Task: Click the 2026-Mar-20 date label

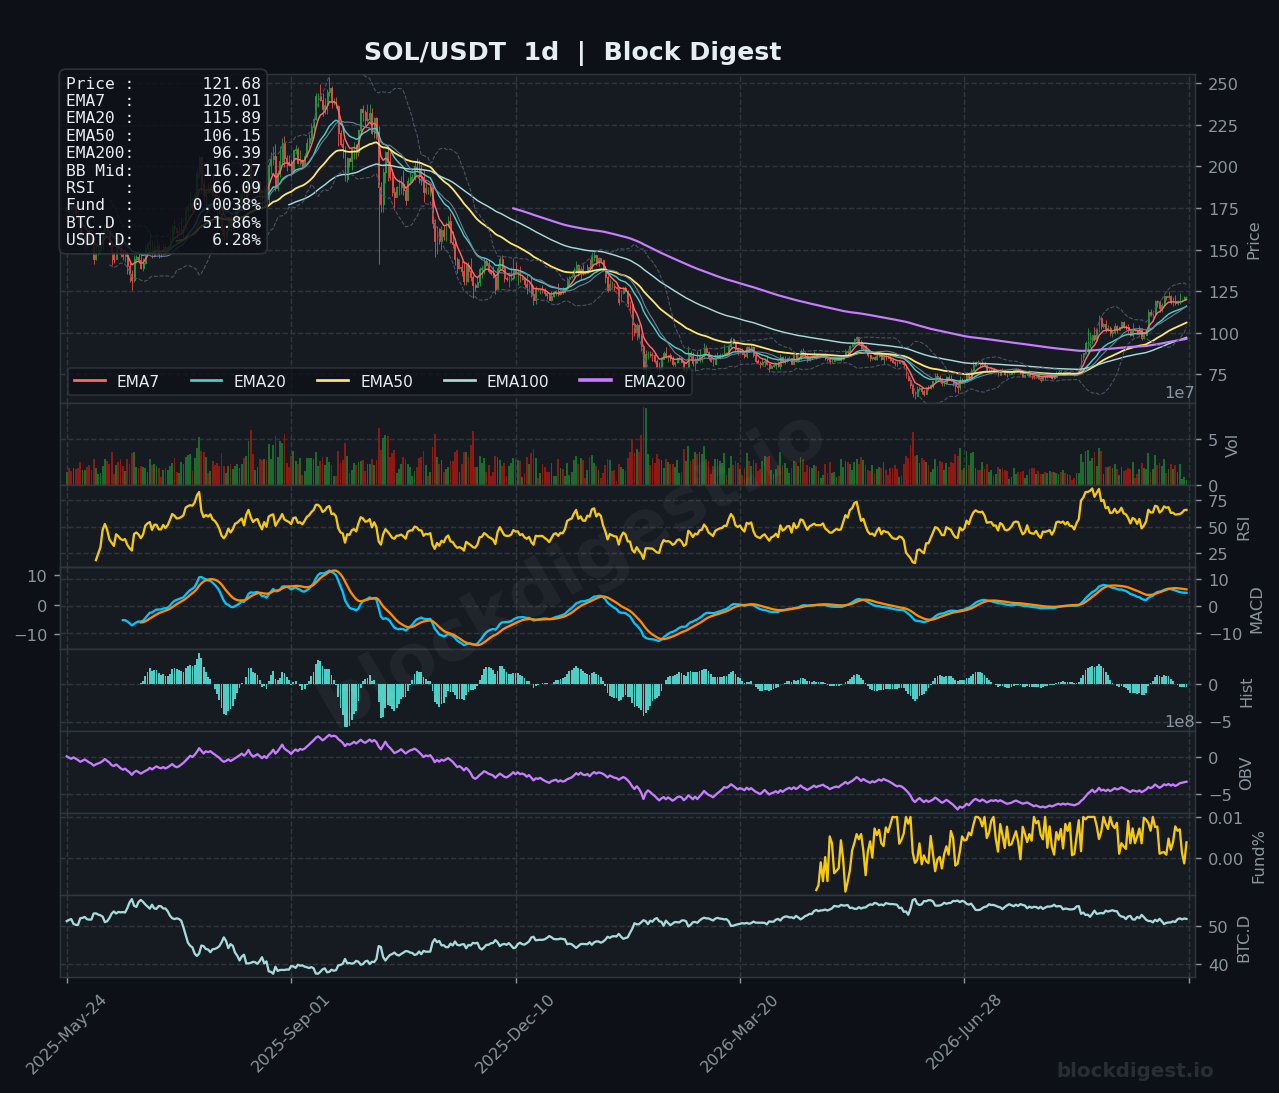Action: [739, 1035]
